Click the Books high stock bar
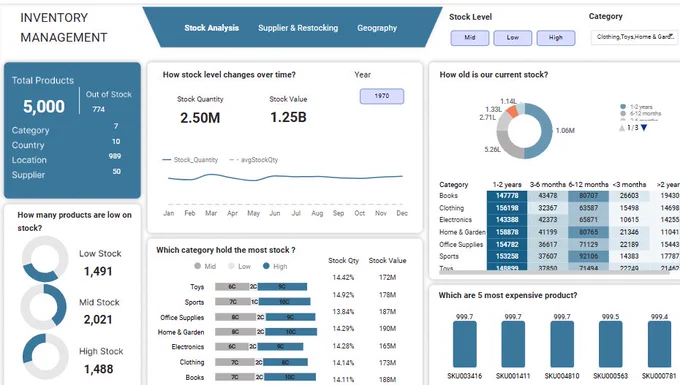Image resolution: width=680 pixels, height=385 pixels. (290, 377)
